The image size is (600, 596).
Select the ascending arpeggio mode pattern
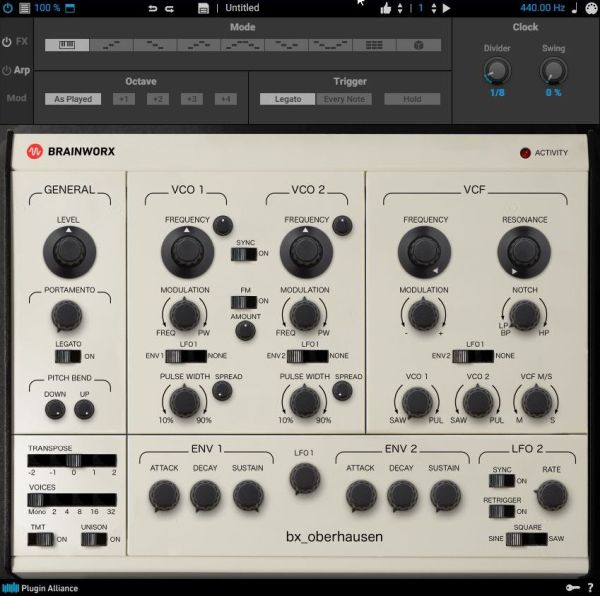111,45
